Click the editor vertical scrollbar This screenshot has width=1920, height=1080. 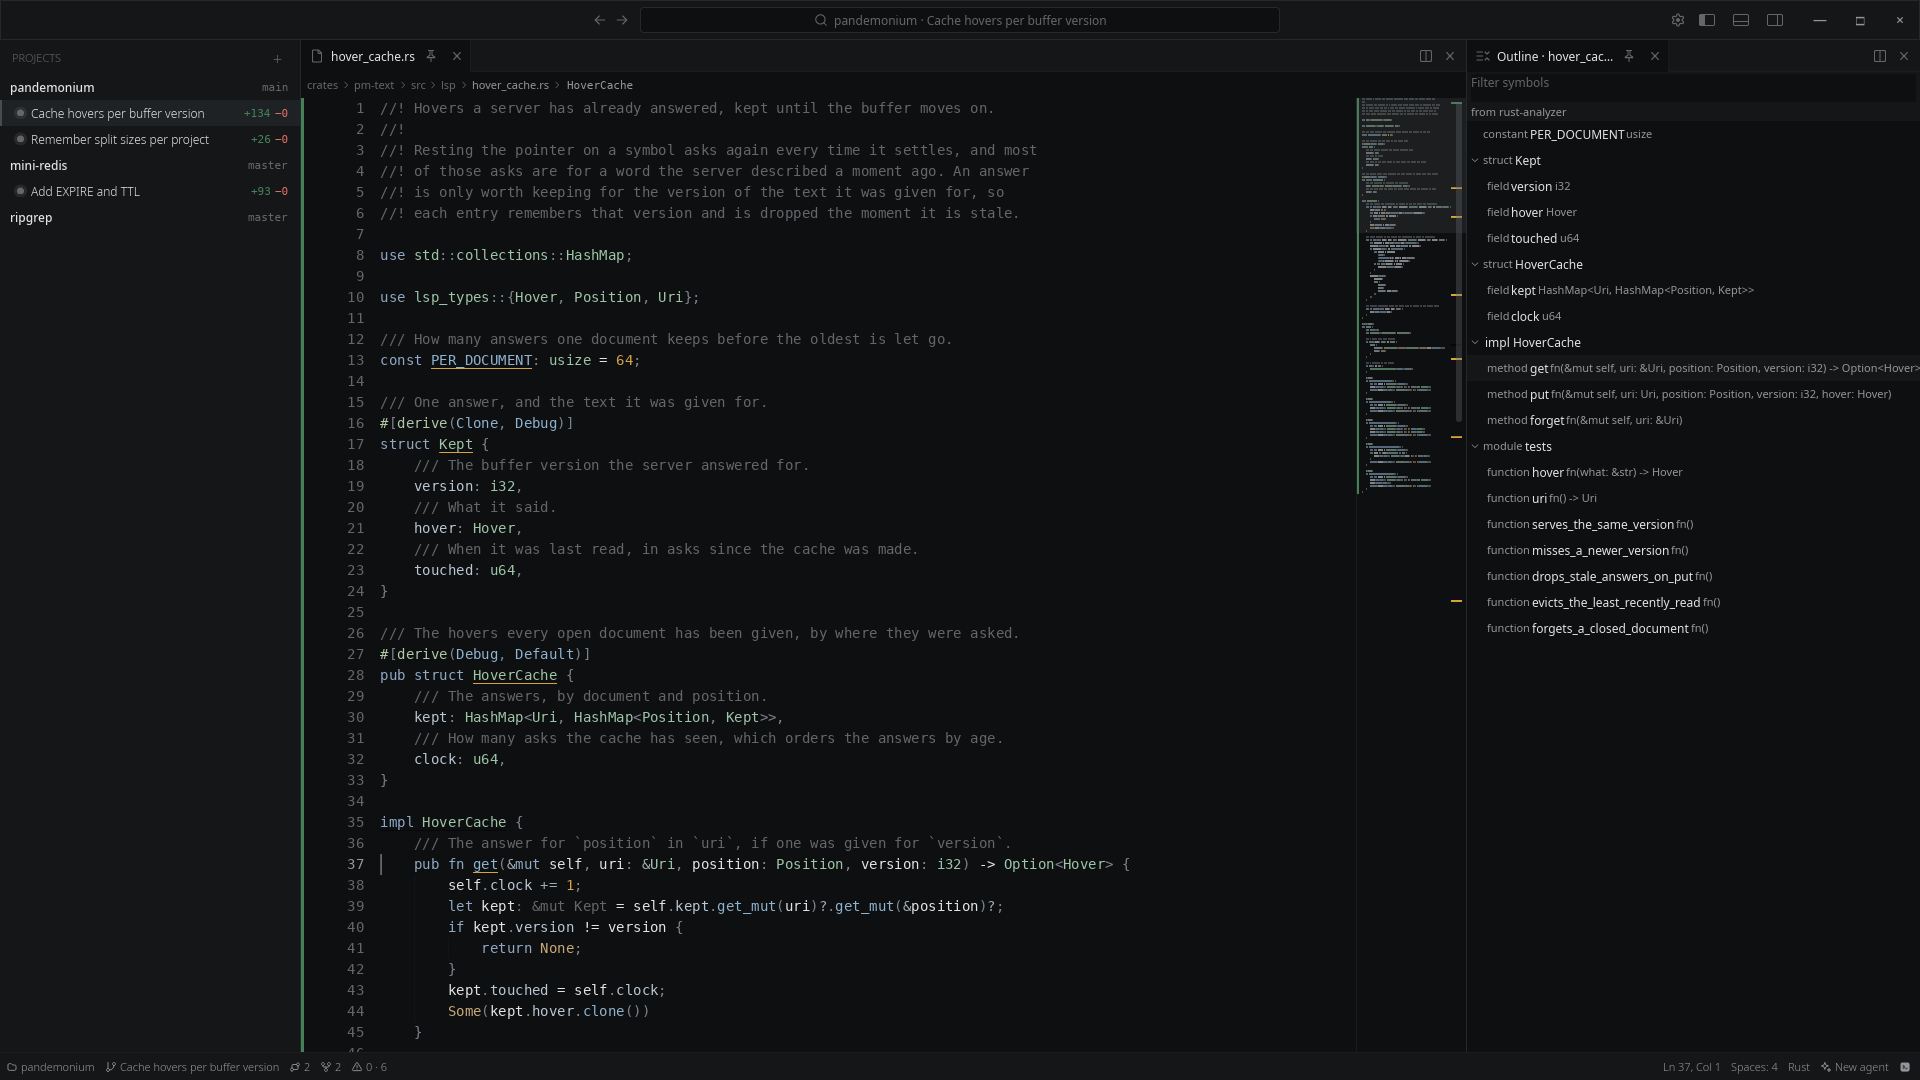pyautogui.click(x=1458, y=260)
